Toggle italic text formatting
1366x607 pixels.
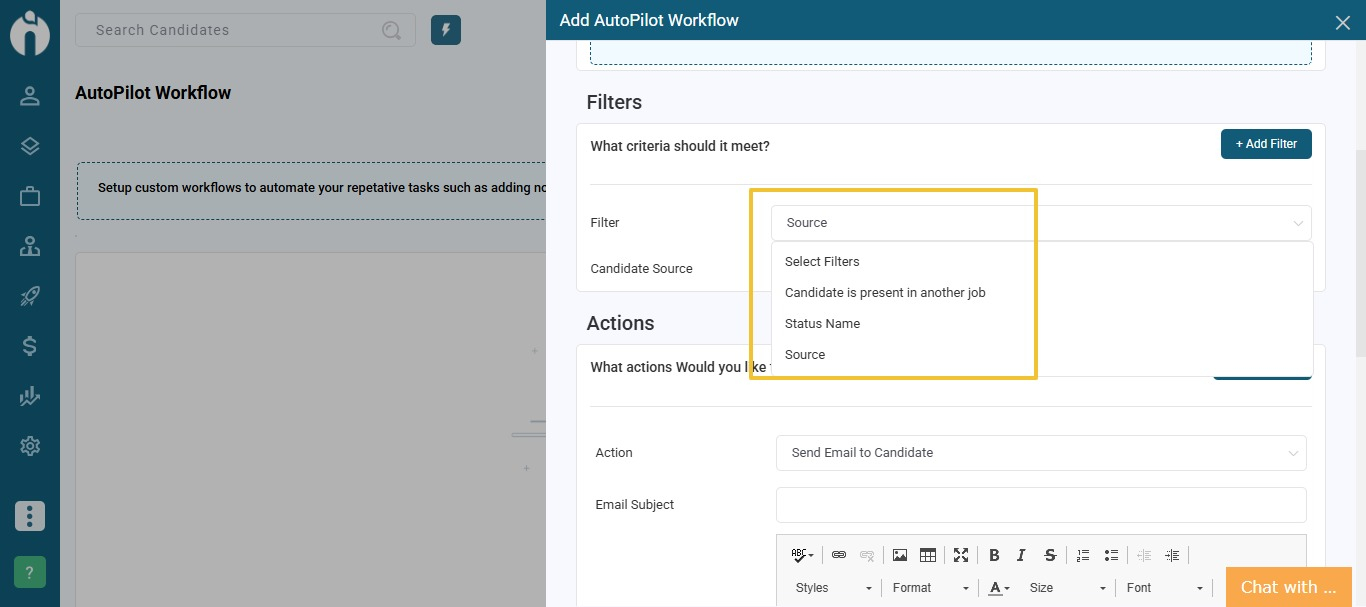click(x=1021, y=555)
